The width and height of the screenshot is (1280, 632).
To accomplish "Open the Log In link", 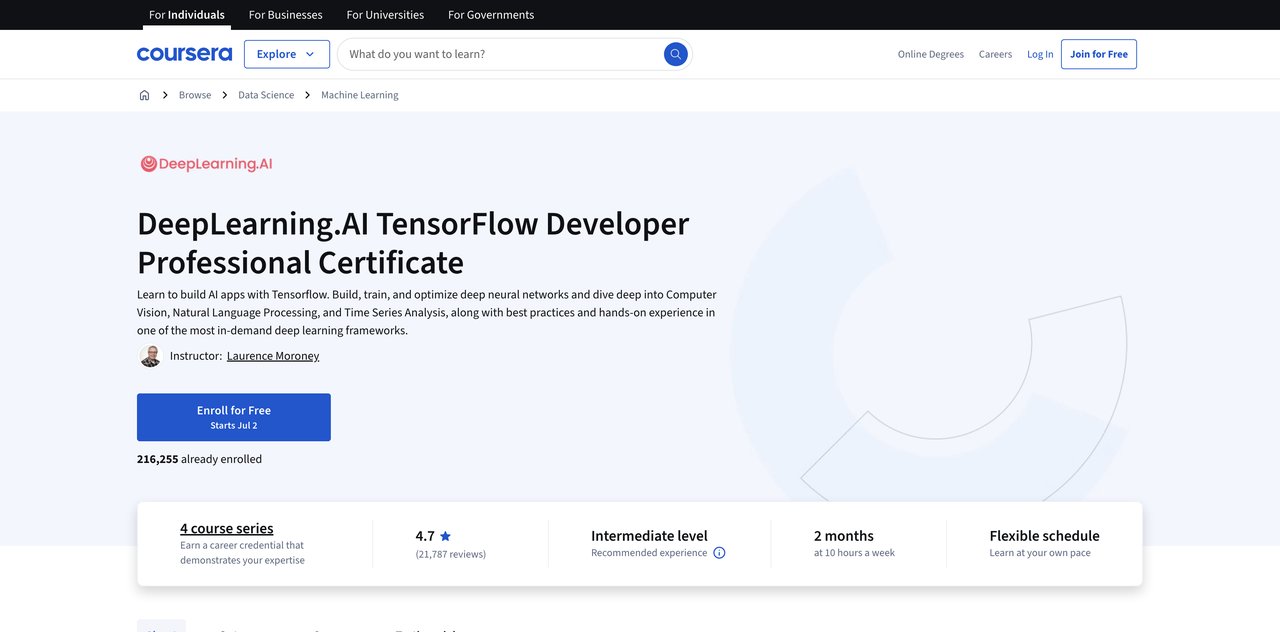I will pyautogui.click(x=1040, y=54).
